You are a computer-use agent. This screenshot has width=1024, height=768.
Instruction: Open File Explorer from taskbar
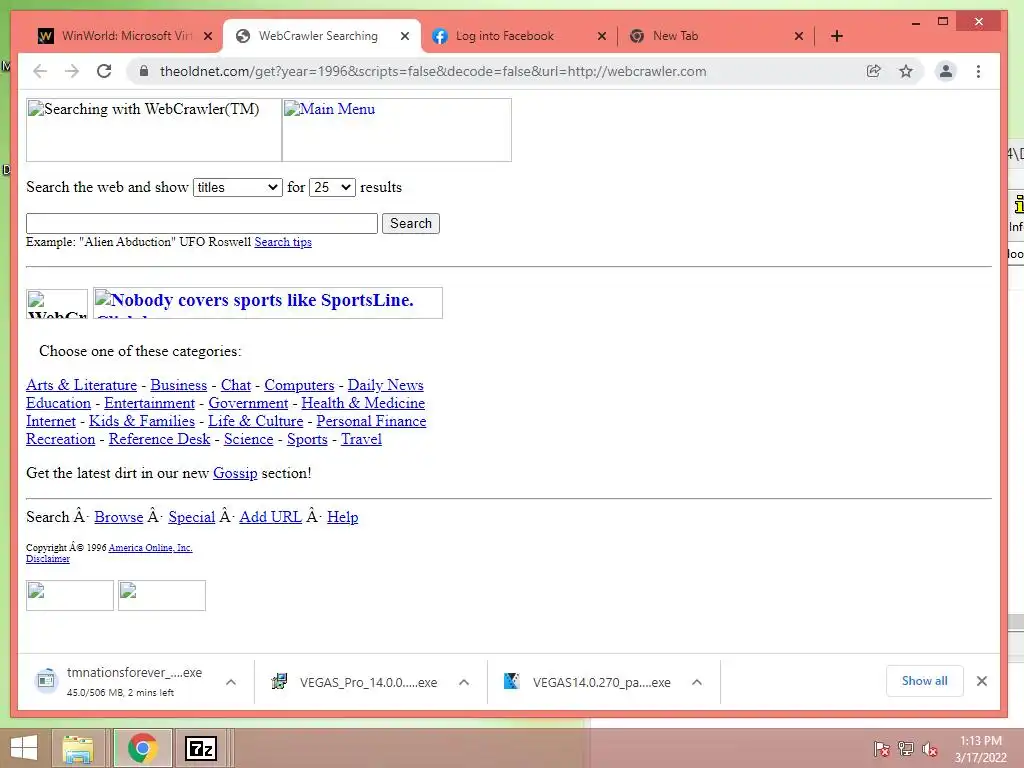point(78,748)
